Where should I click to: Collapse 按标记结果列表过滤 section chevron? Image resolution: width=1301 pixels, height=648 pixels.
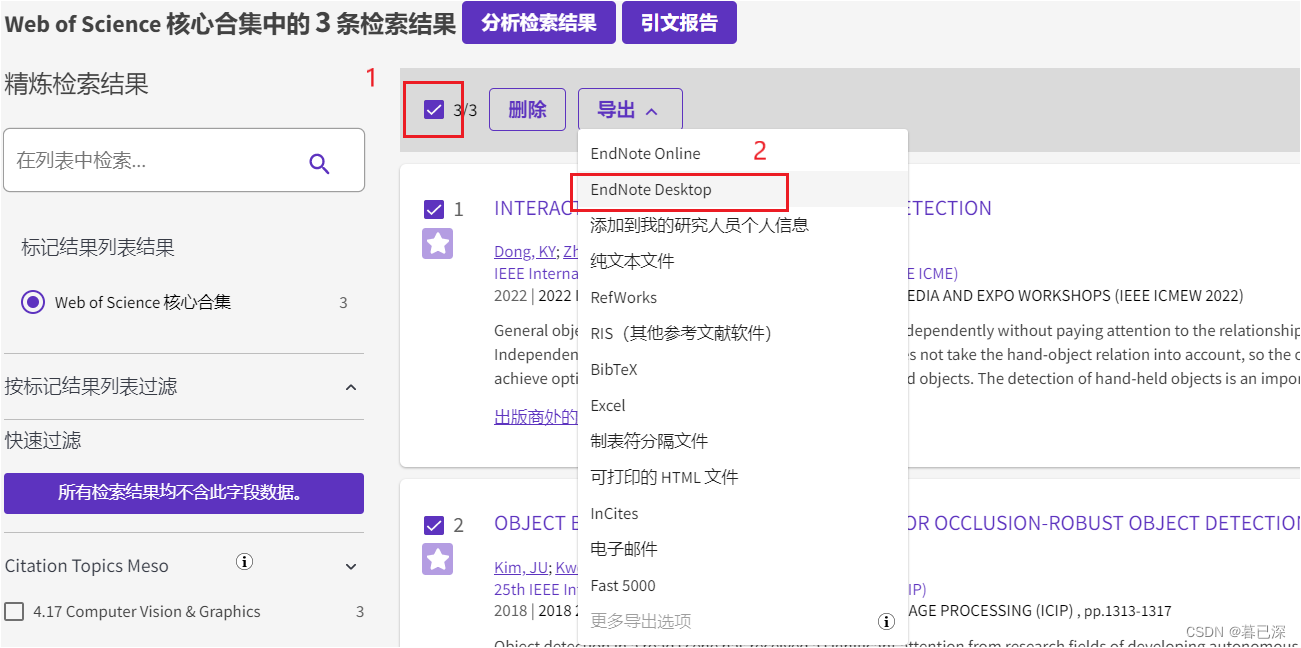[351, 387]
